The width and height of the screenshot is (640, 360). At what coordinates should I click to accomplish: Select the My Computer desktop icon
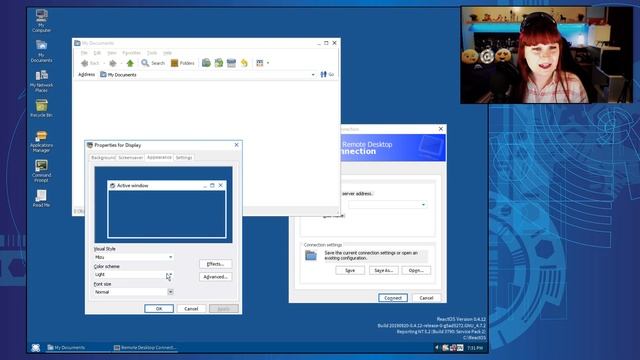42,20
